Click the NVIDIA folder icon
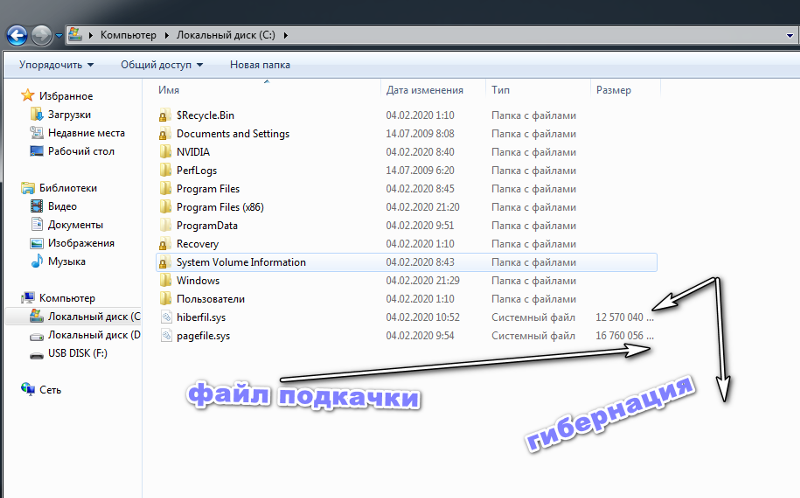800x498 pixels. (x=164, y=152)
